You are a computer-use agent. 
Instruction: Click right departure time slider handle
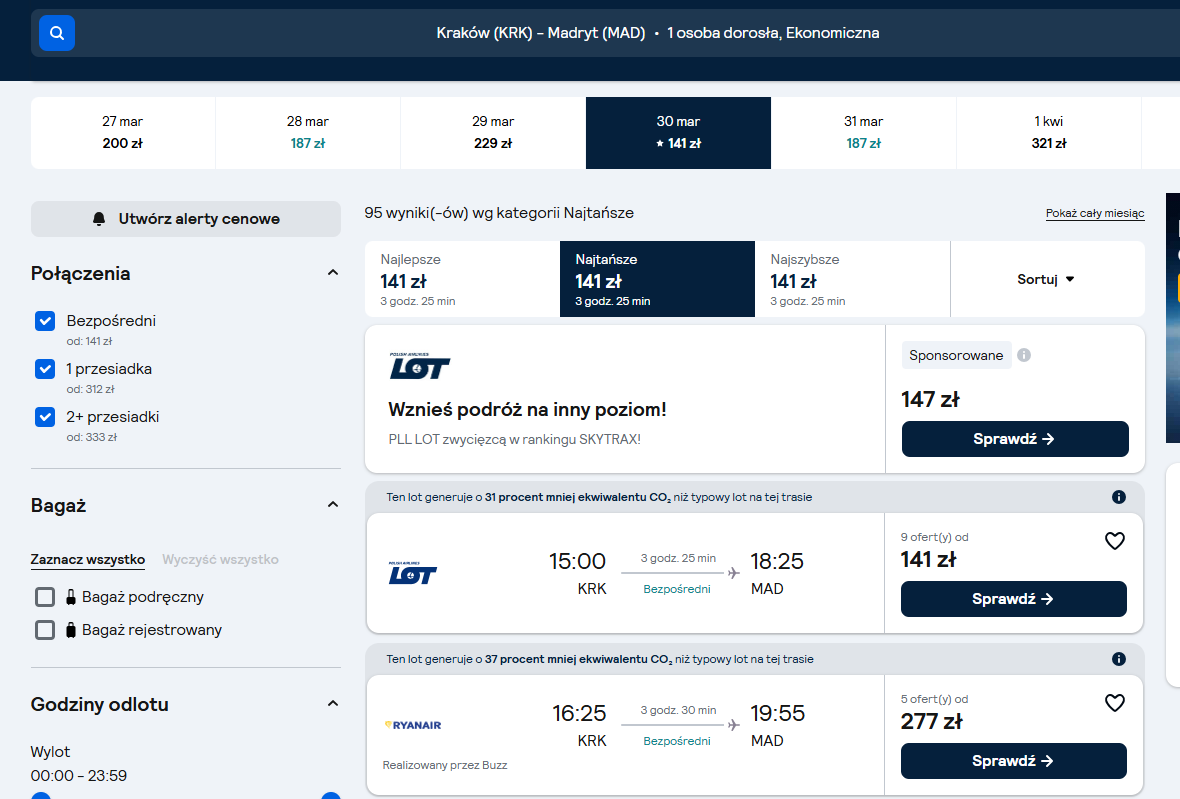(x=330, y=796)
